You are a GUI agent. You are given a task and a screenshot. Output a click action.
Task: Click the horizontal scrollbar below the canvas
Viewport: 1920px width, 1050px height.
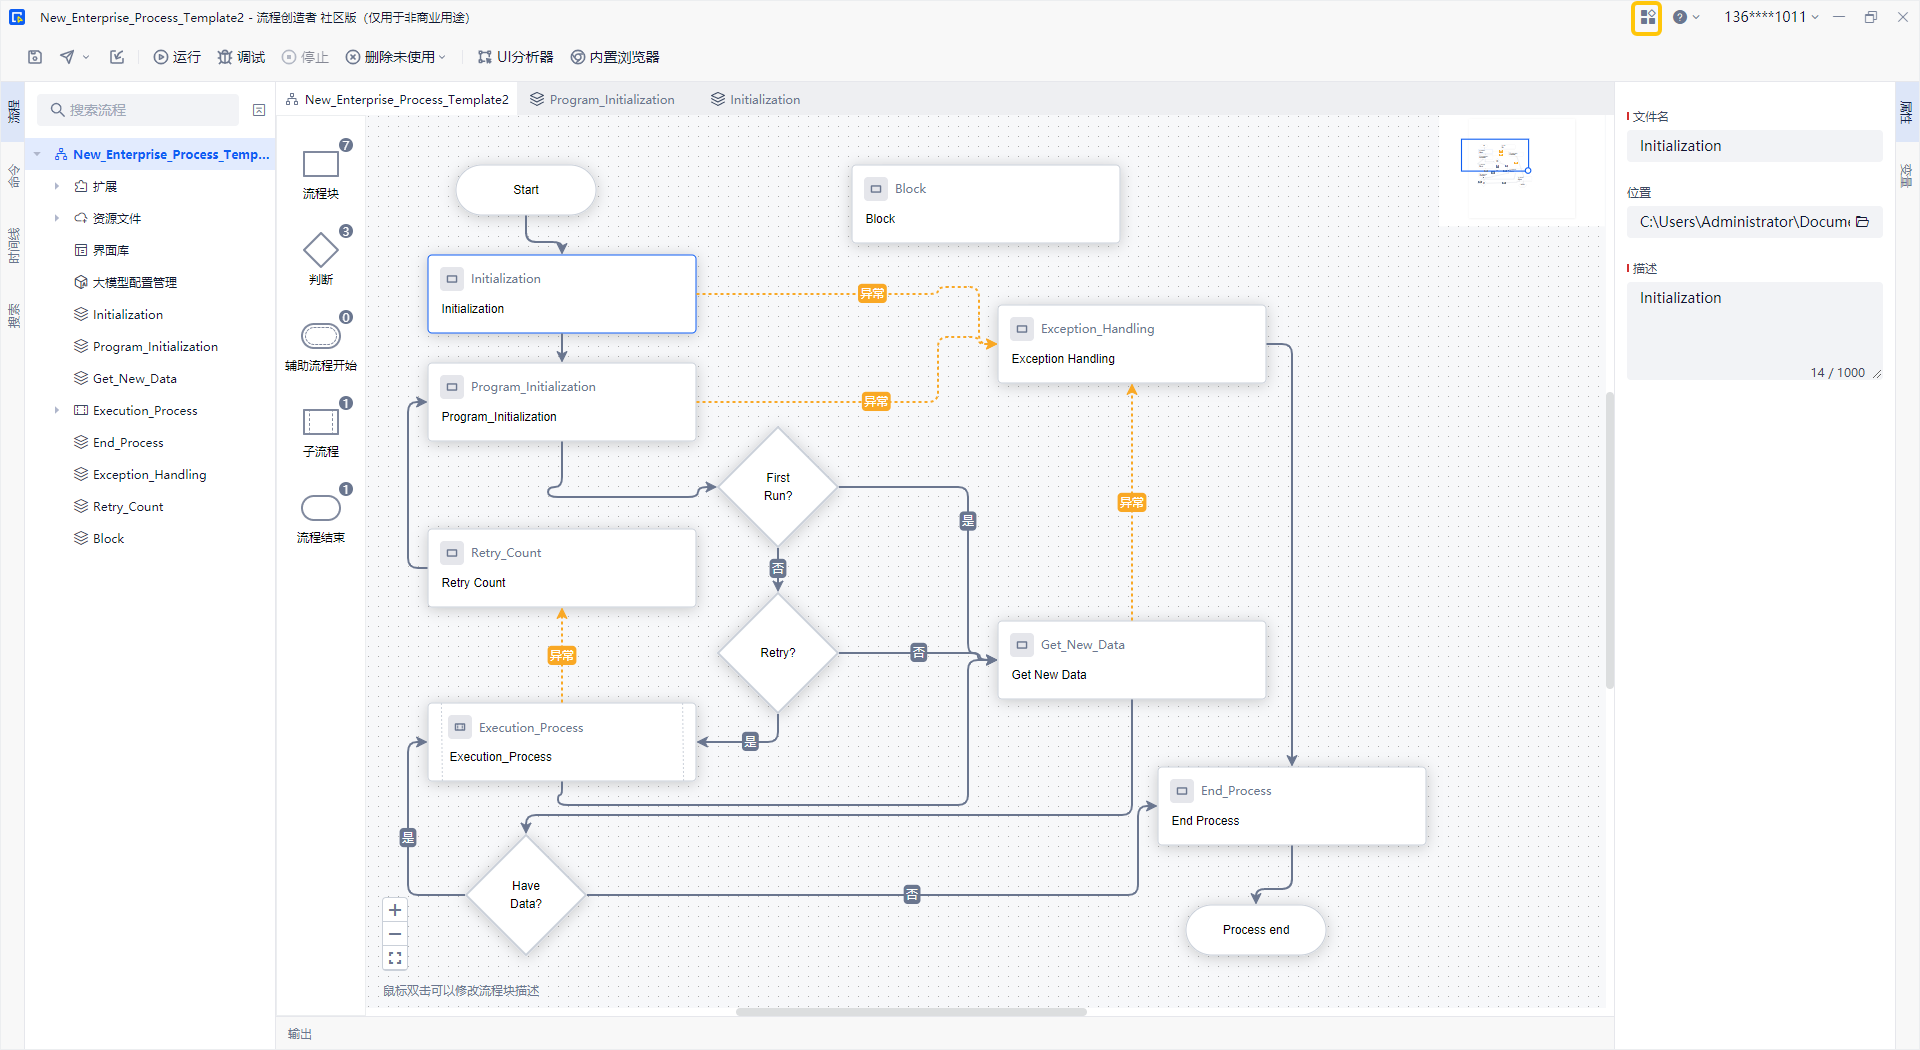coord(911,1012)
